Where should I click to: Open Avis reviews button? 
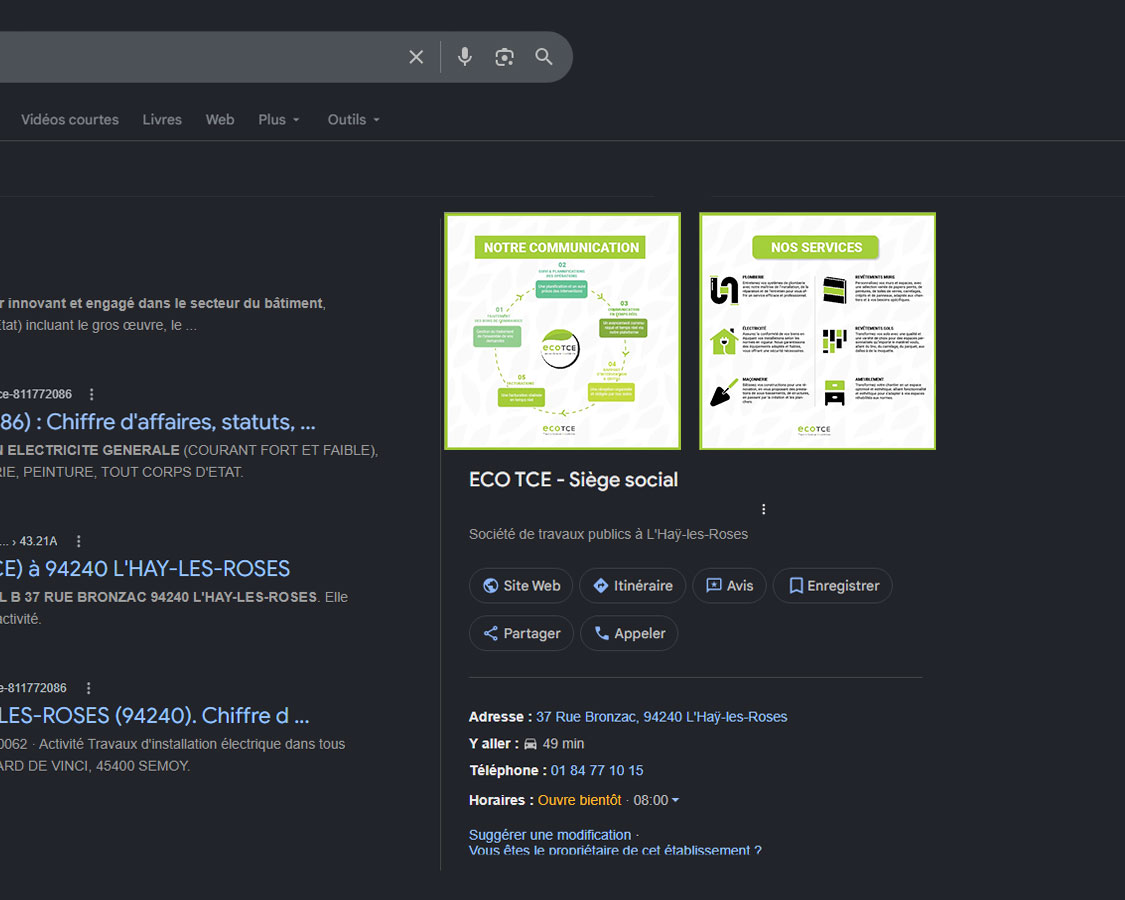tap(730, 586)
